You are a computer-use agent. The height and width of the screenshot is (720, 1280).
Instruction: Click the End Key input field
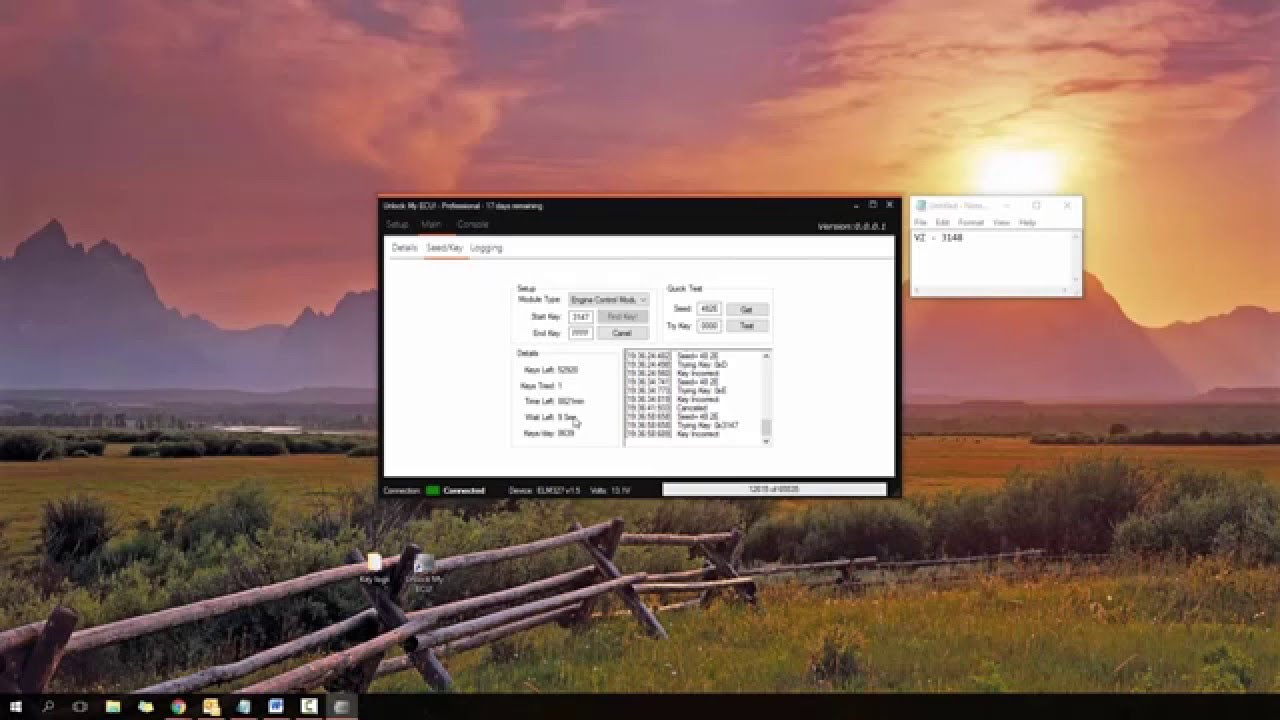tap(580, 333)
